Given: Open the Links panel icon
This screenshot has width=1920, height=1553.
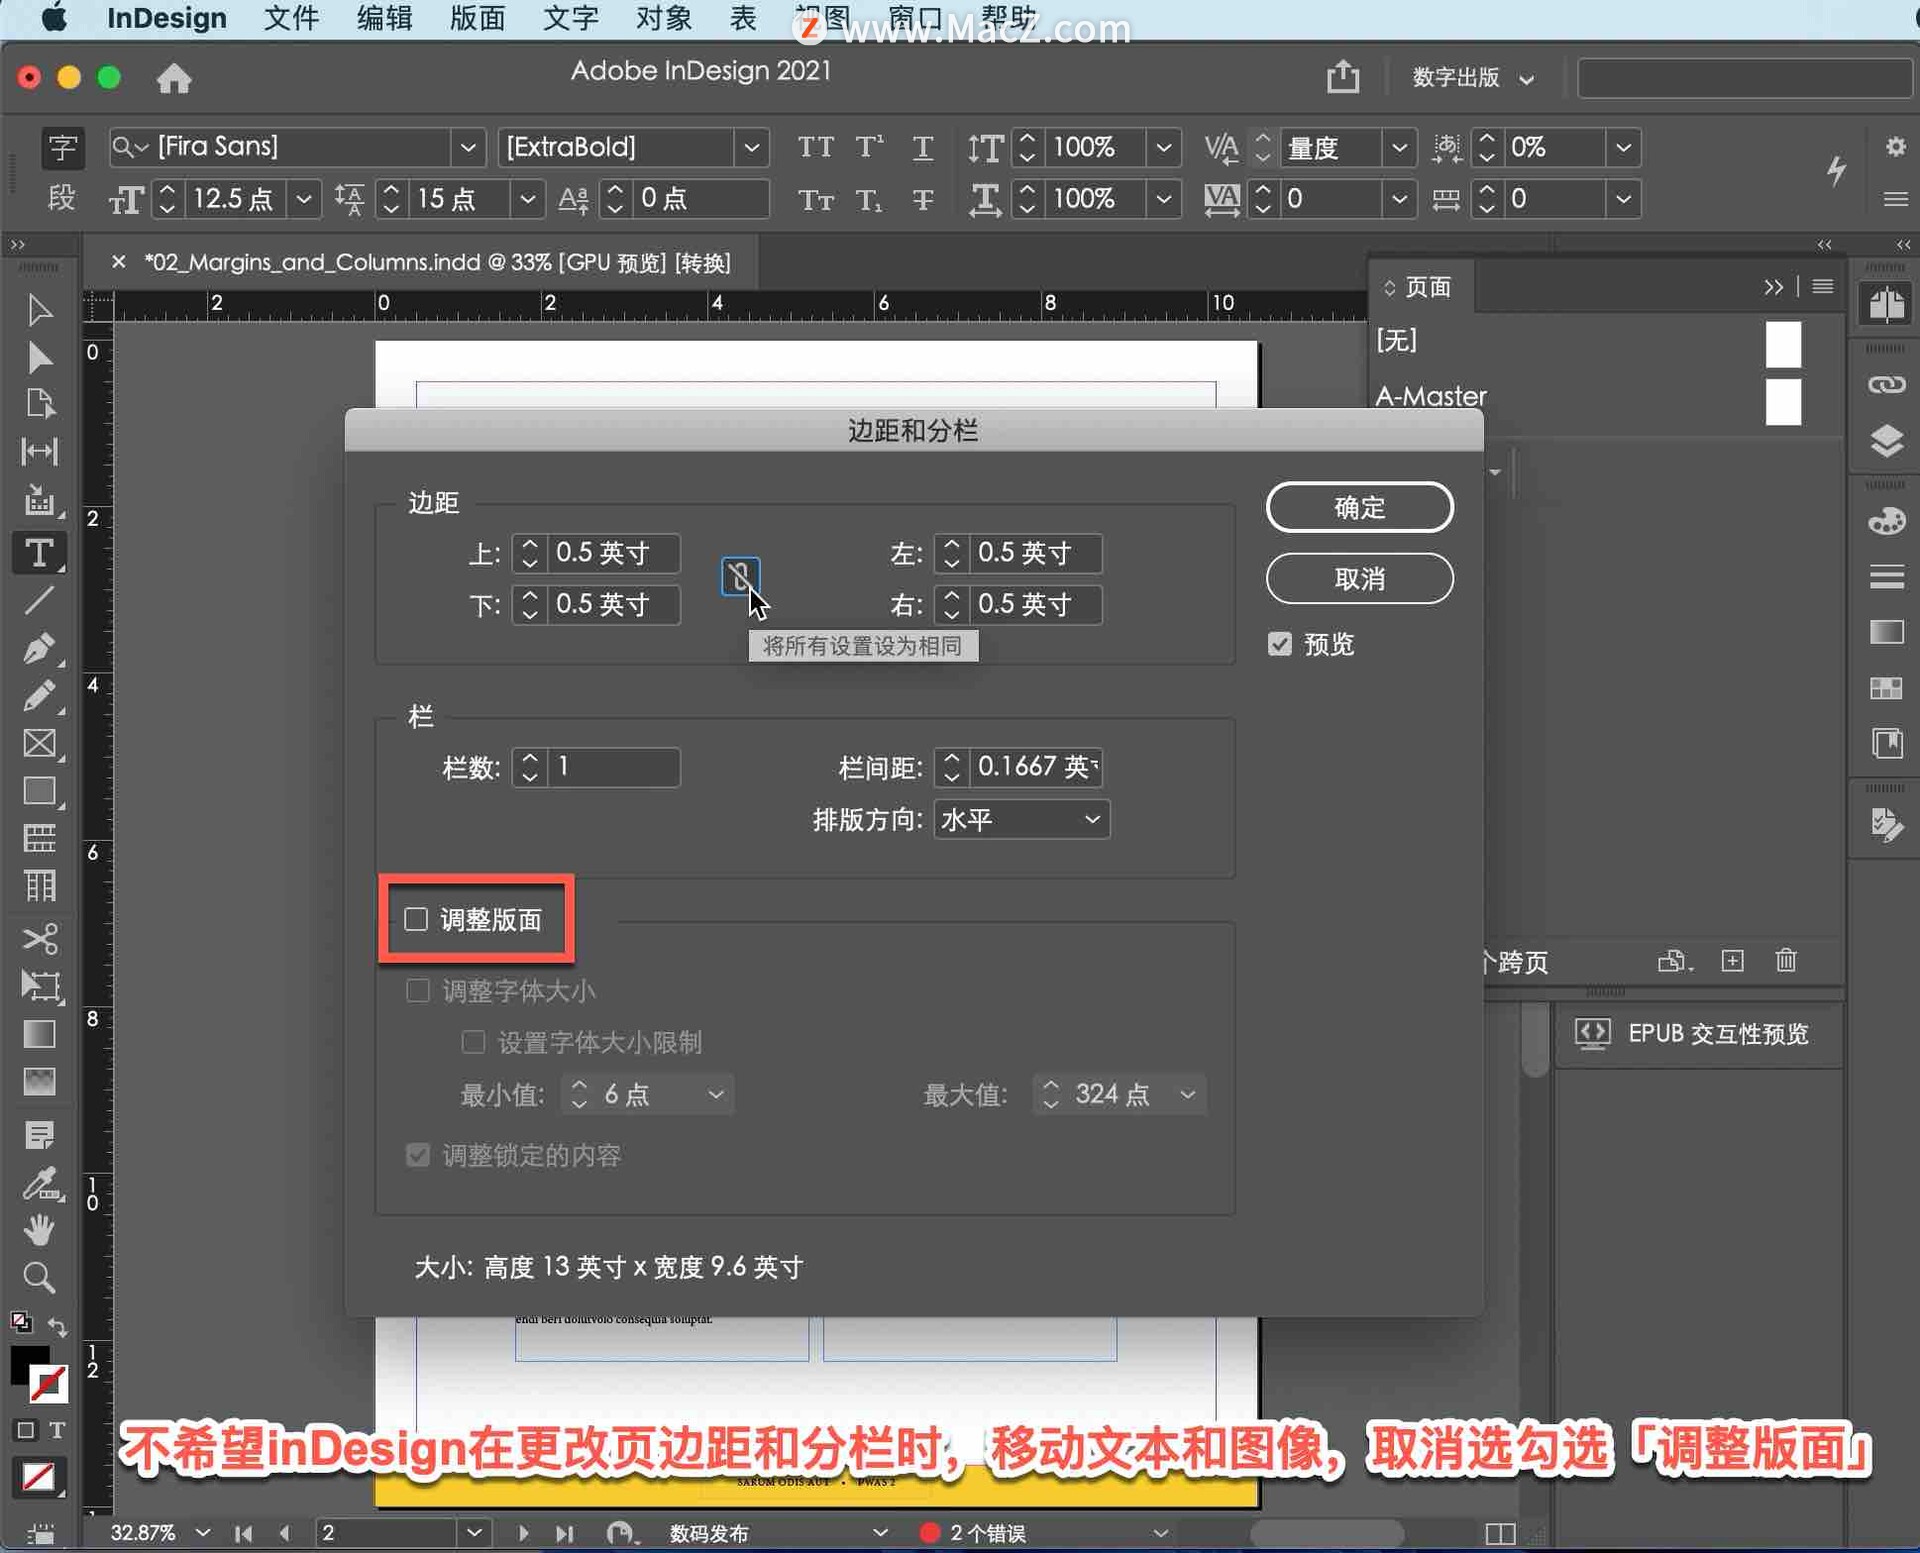Looking at the screenshot, I should pos(1886,385).
